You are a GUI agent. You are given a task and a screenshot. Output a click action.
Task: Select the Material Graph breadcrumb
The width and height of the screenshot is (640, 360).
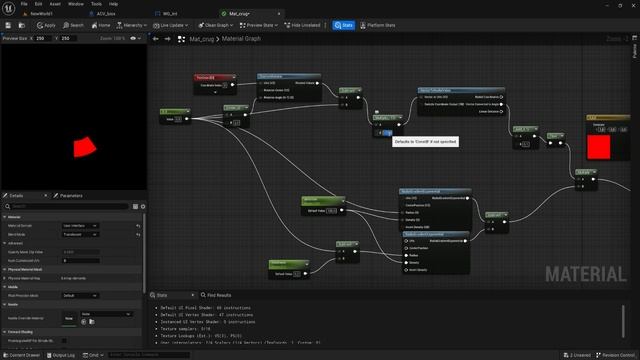click(x=241, y=39)
